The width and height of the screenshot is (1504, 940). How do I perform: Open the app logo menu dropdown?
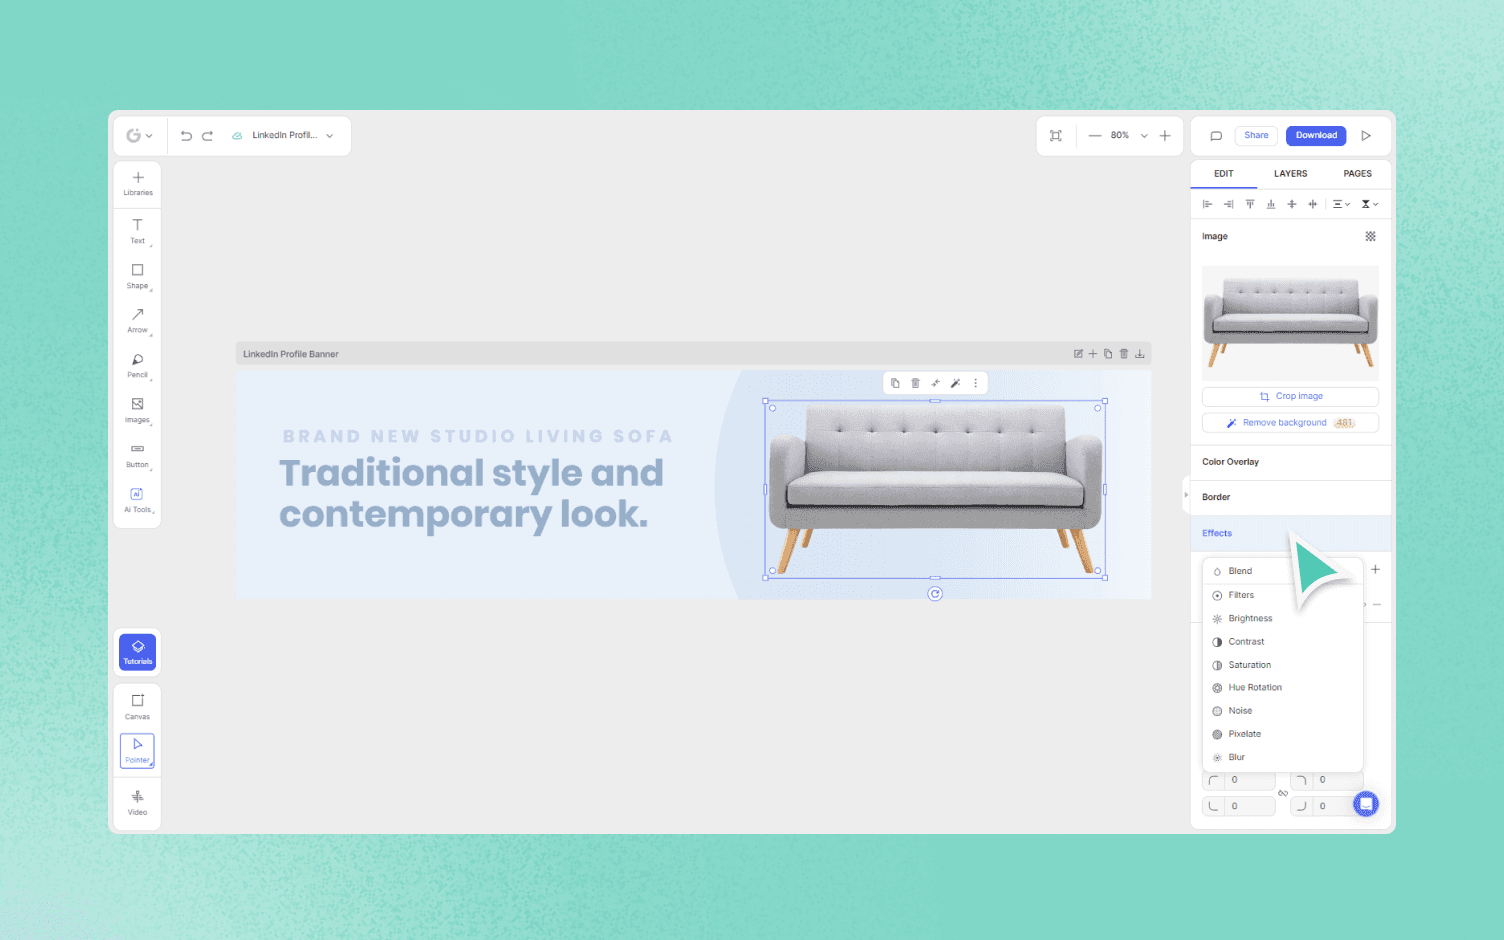pyautogui.click(x=139, y=136)
